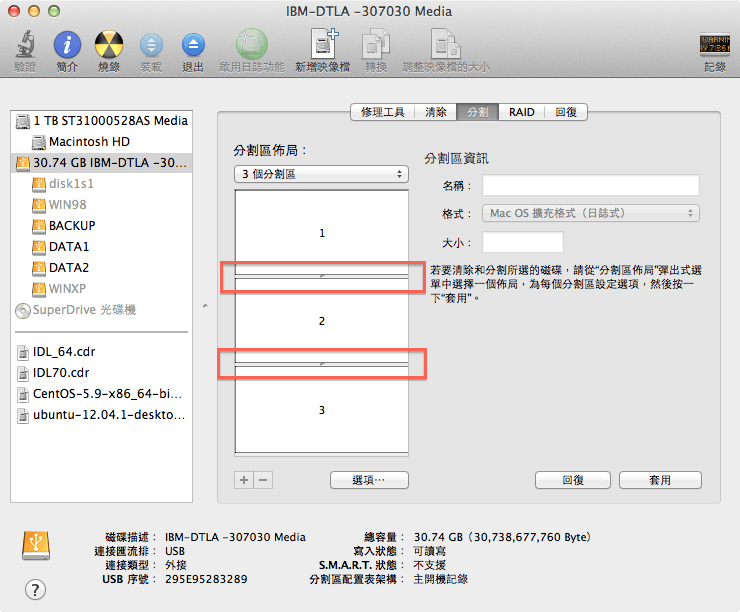
Task: Open the 分割區佈局 partition layout dropdown
Action: 321,174
